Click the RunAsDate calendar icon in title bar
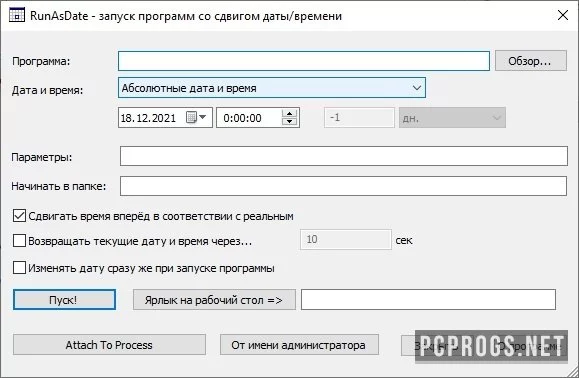This screenshot has width=579, height=378. pyautogui.click(x=17, y=15)
